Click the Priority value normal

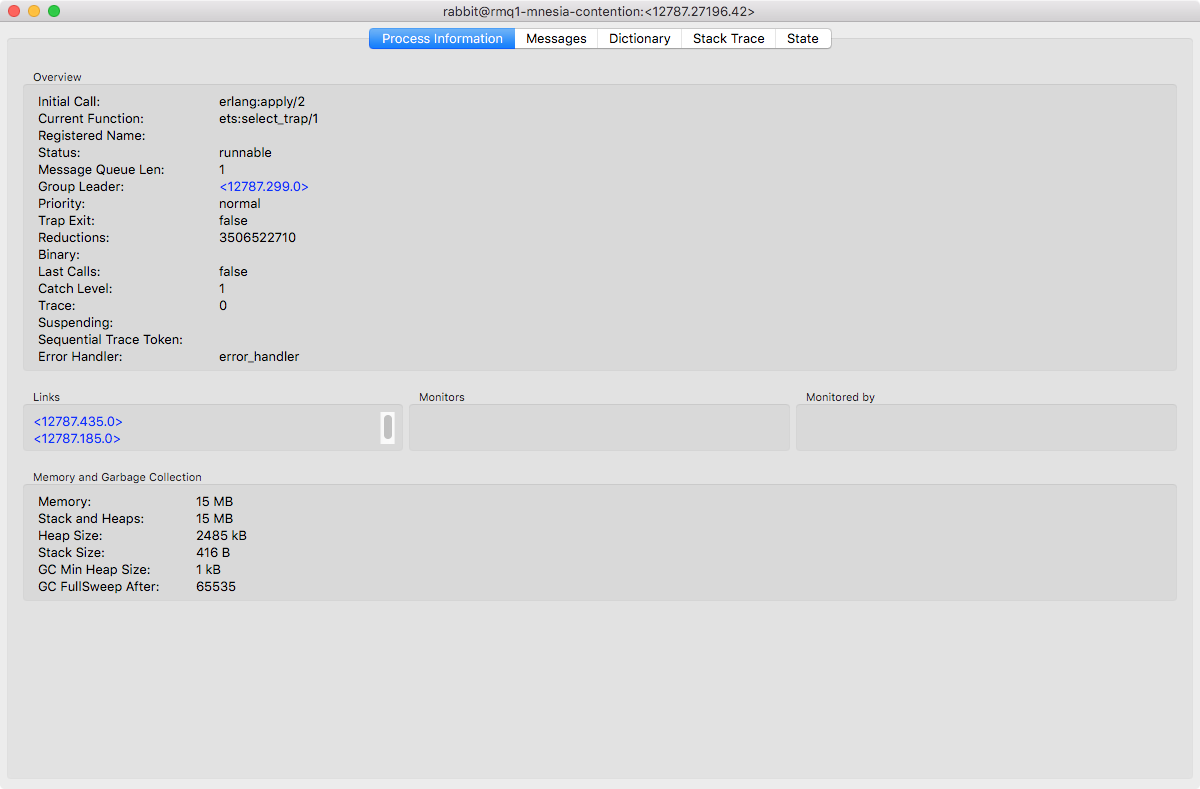240,204
